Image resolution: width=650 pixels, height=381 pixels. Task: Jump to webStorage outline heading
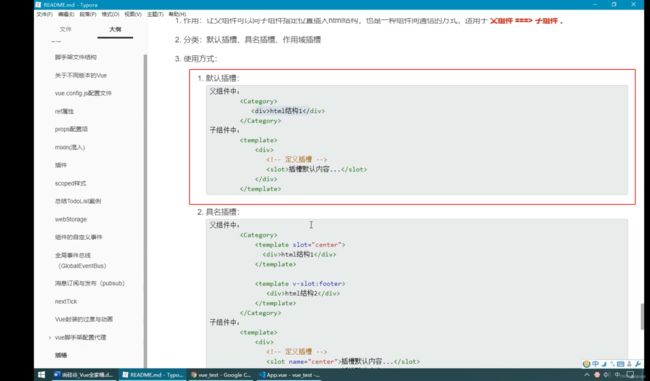coord(71,219)
